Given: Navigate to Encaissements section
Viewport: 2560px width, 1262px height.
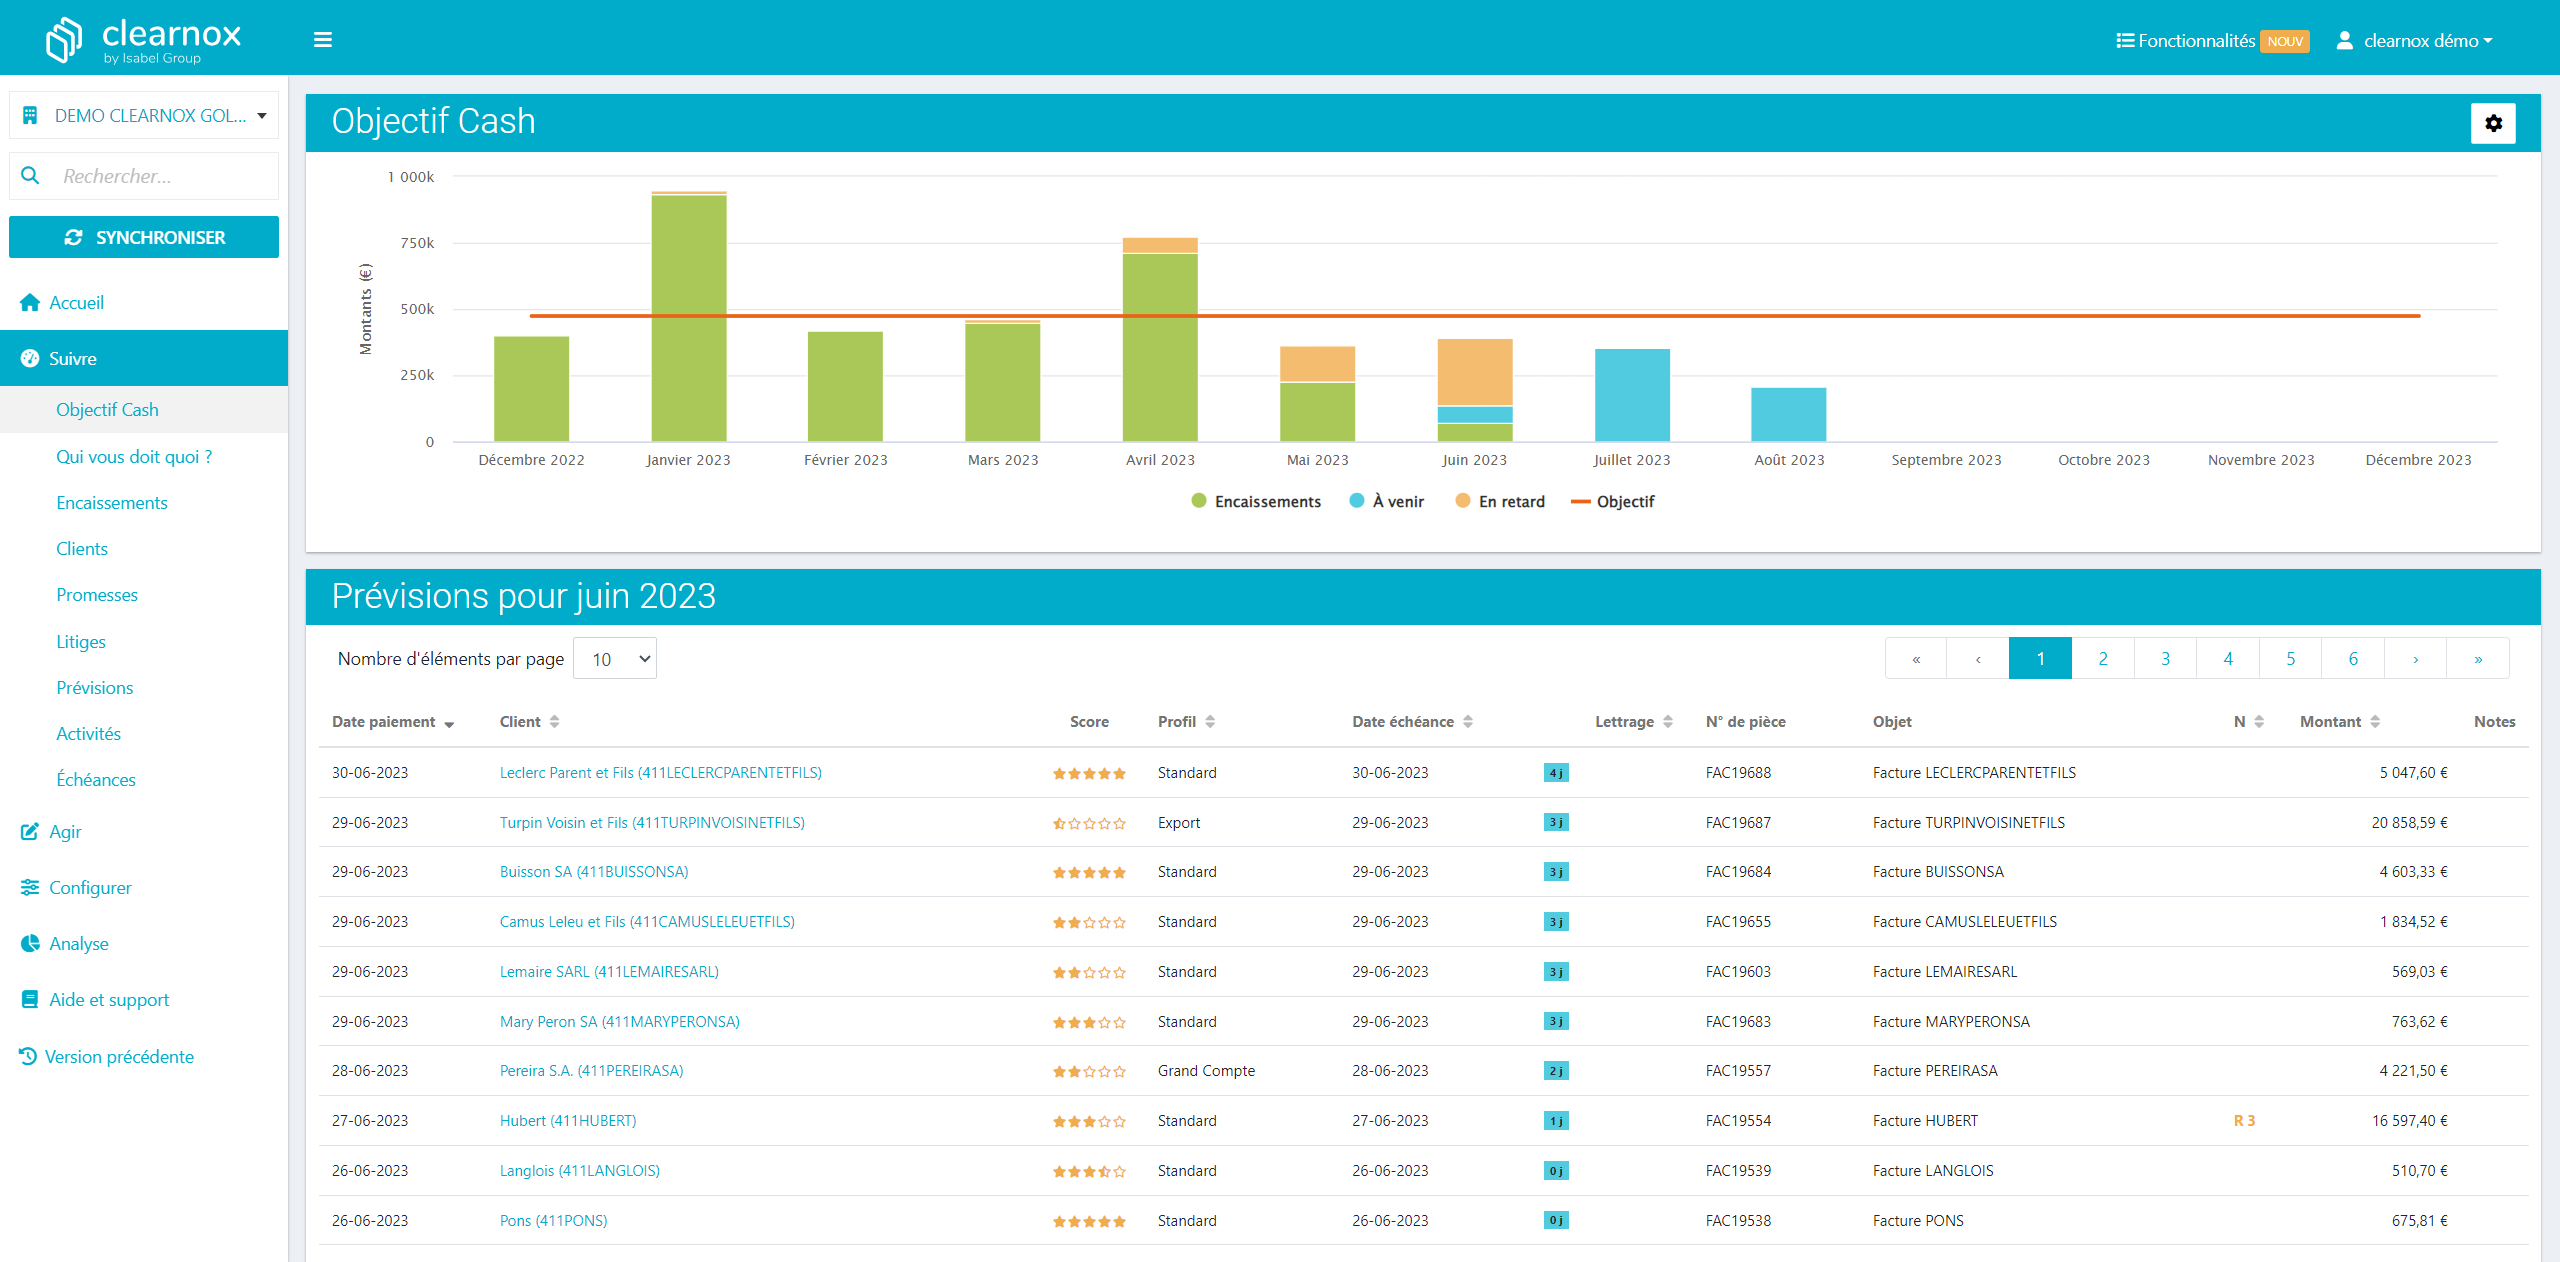Looking at the screenshot, I should pos(111,500).
